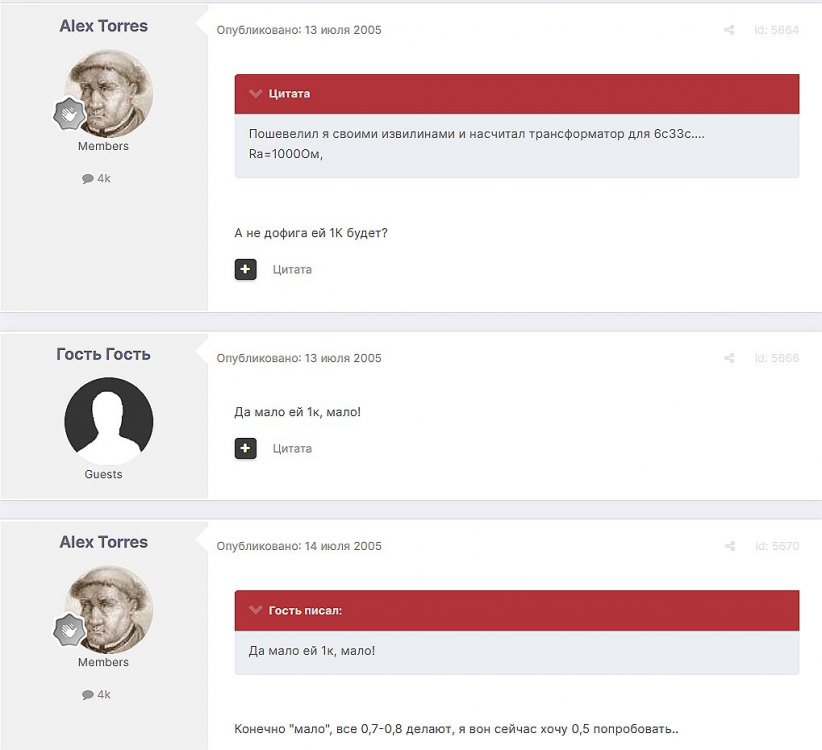This screenshot has height=750, width=822.
Task: Click share icon beside post id 5670
Action: point(729,546)
